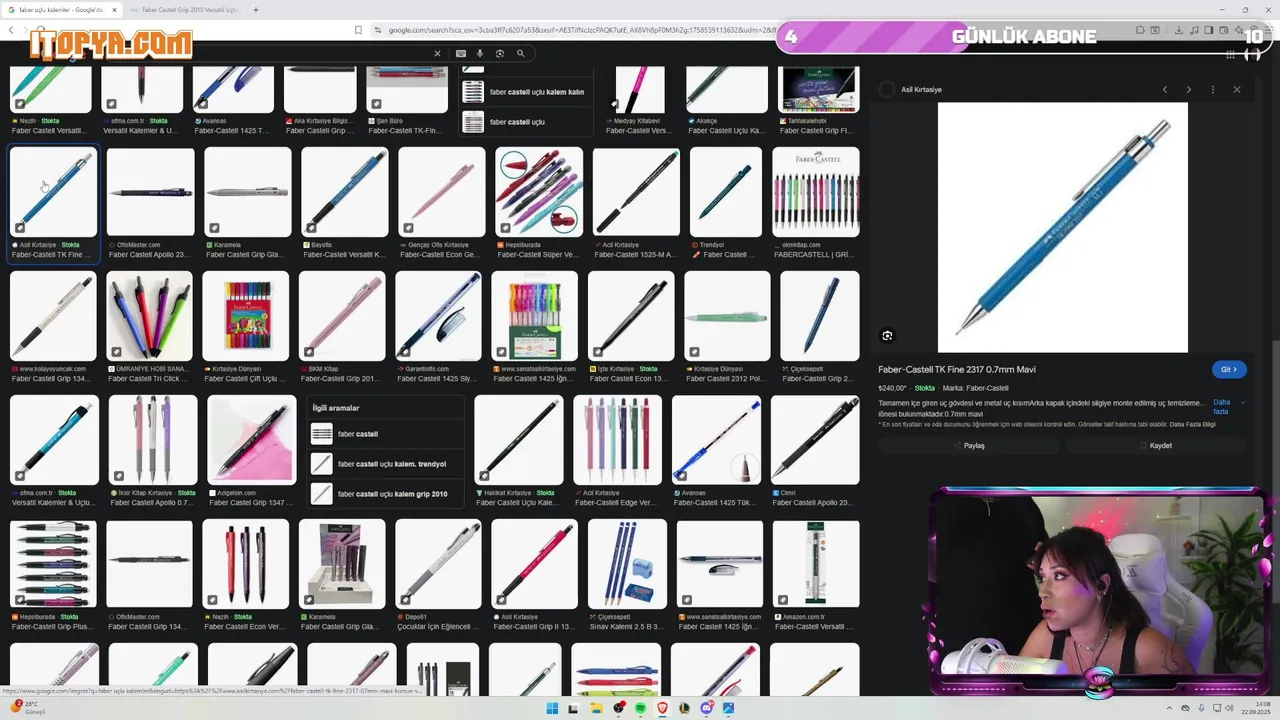1280x720 pixels.
Task: Open the Windows Start menu
Action: point(552,708)
